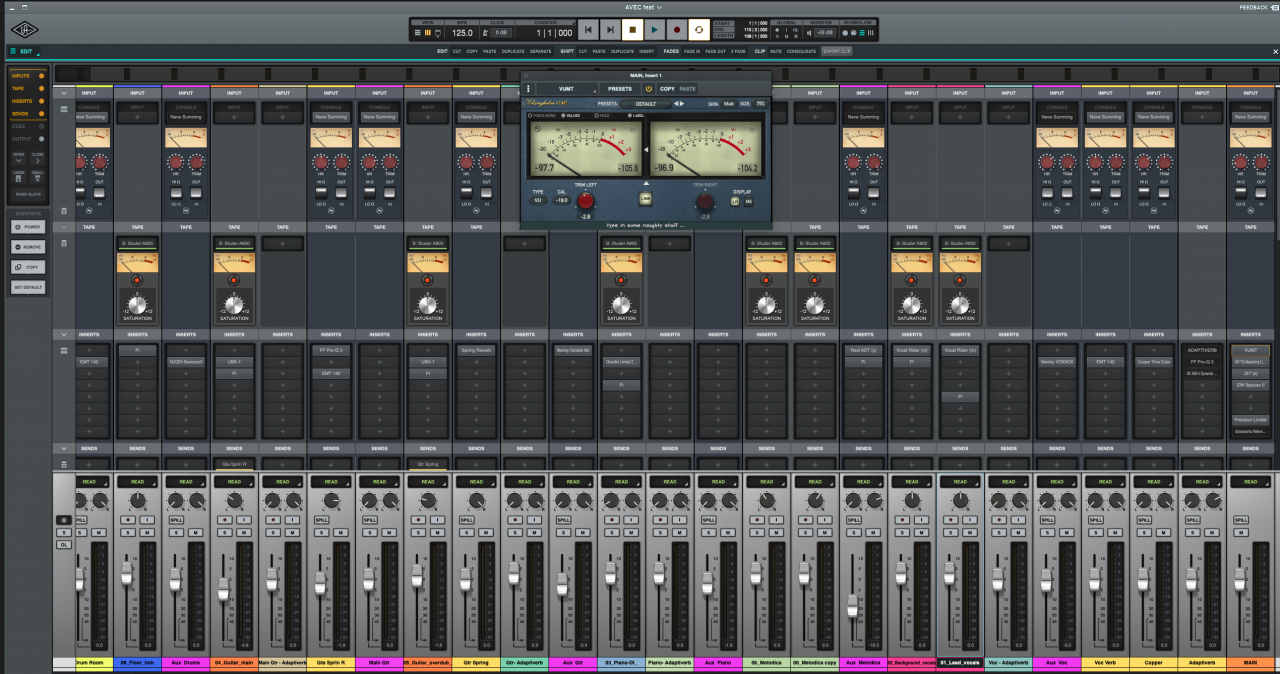The width and height of the screenshot is (1280, 674).
Task: Open the VUMT plugin options menu icon
Action: click(529, 89)
